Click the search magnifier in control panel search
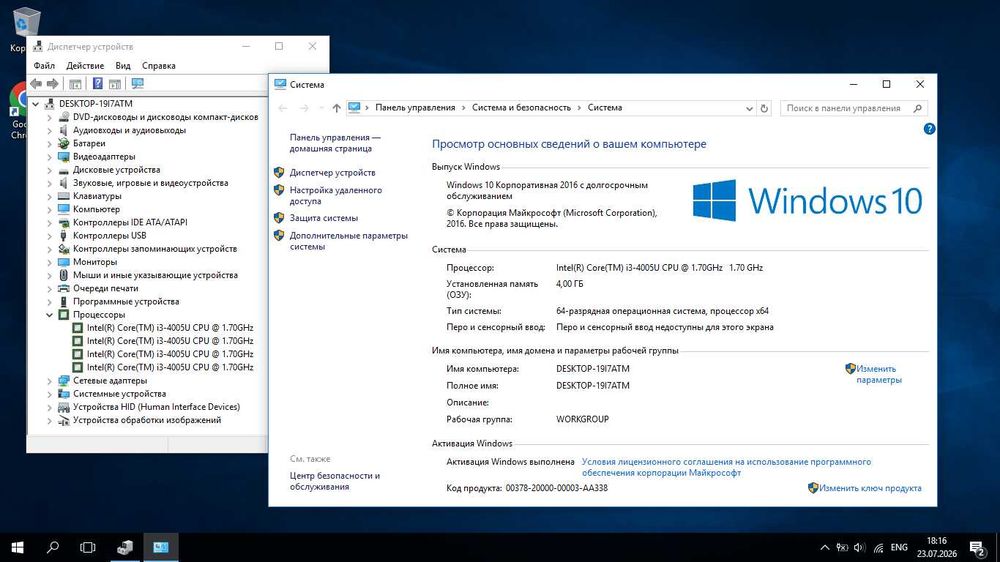The height and width of the screenshot is (562, 1000). (x=917, y=108)
